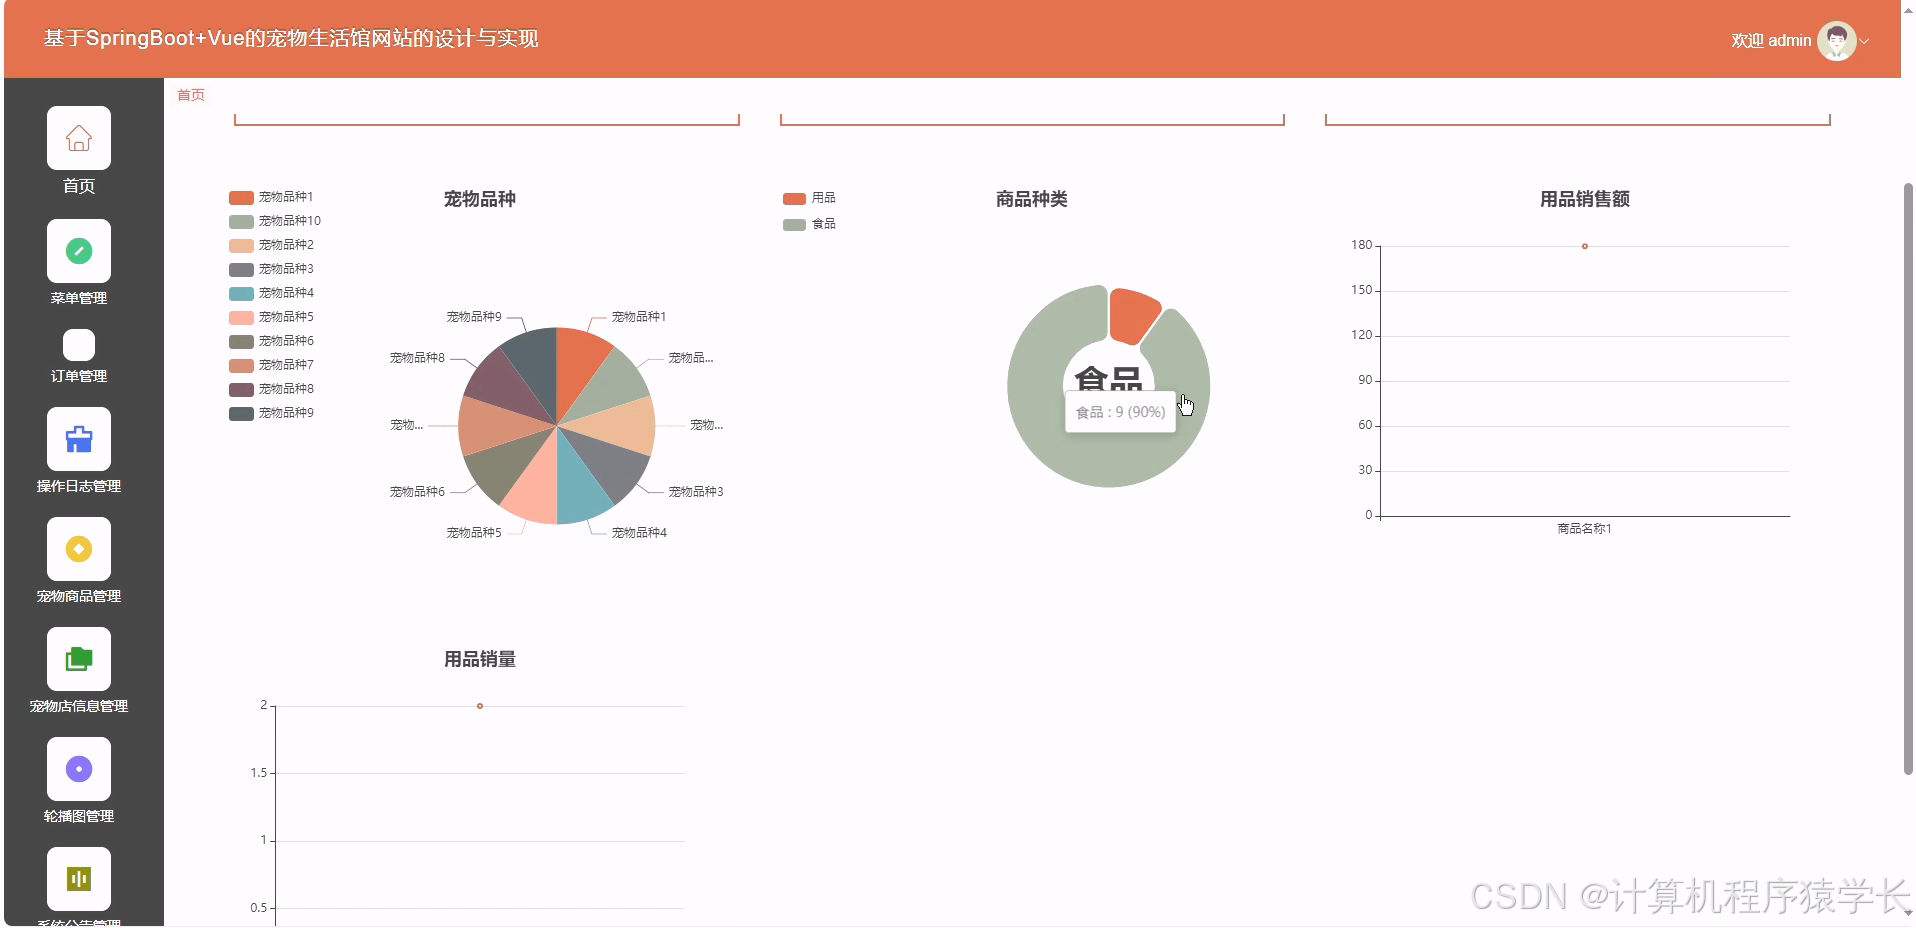This screenshot has height=928, width=1916.
Task: Toggle 宠物品种7 legend entry
Action: point(271,365)
